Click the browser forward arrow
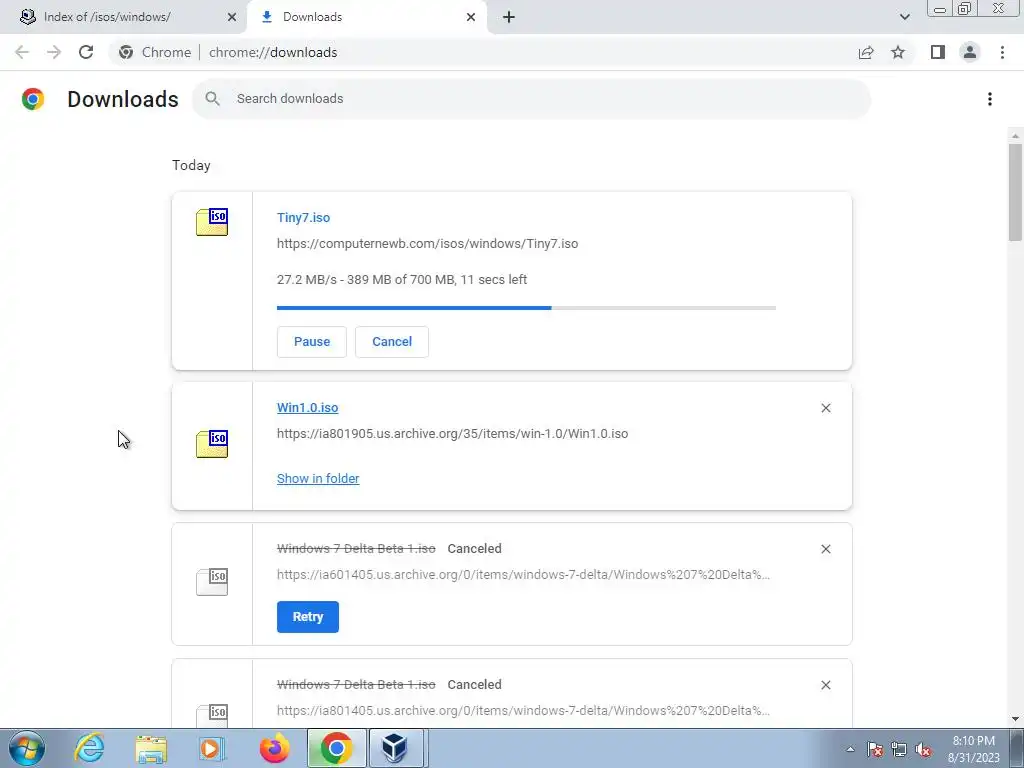The width and height of the screenshot is (1024, 768). tap(54, 52)
